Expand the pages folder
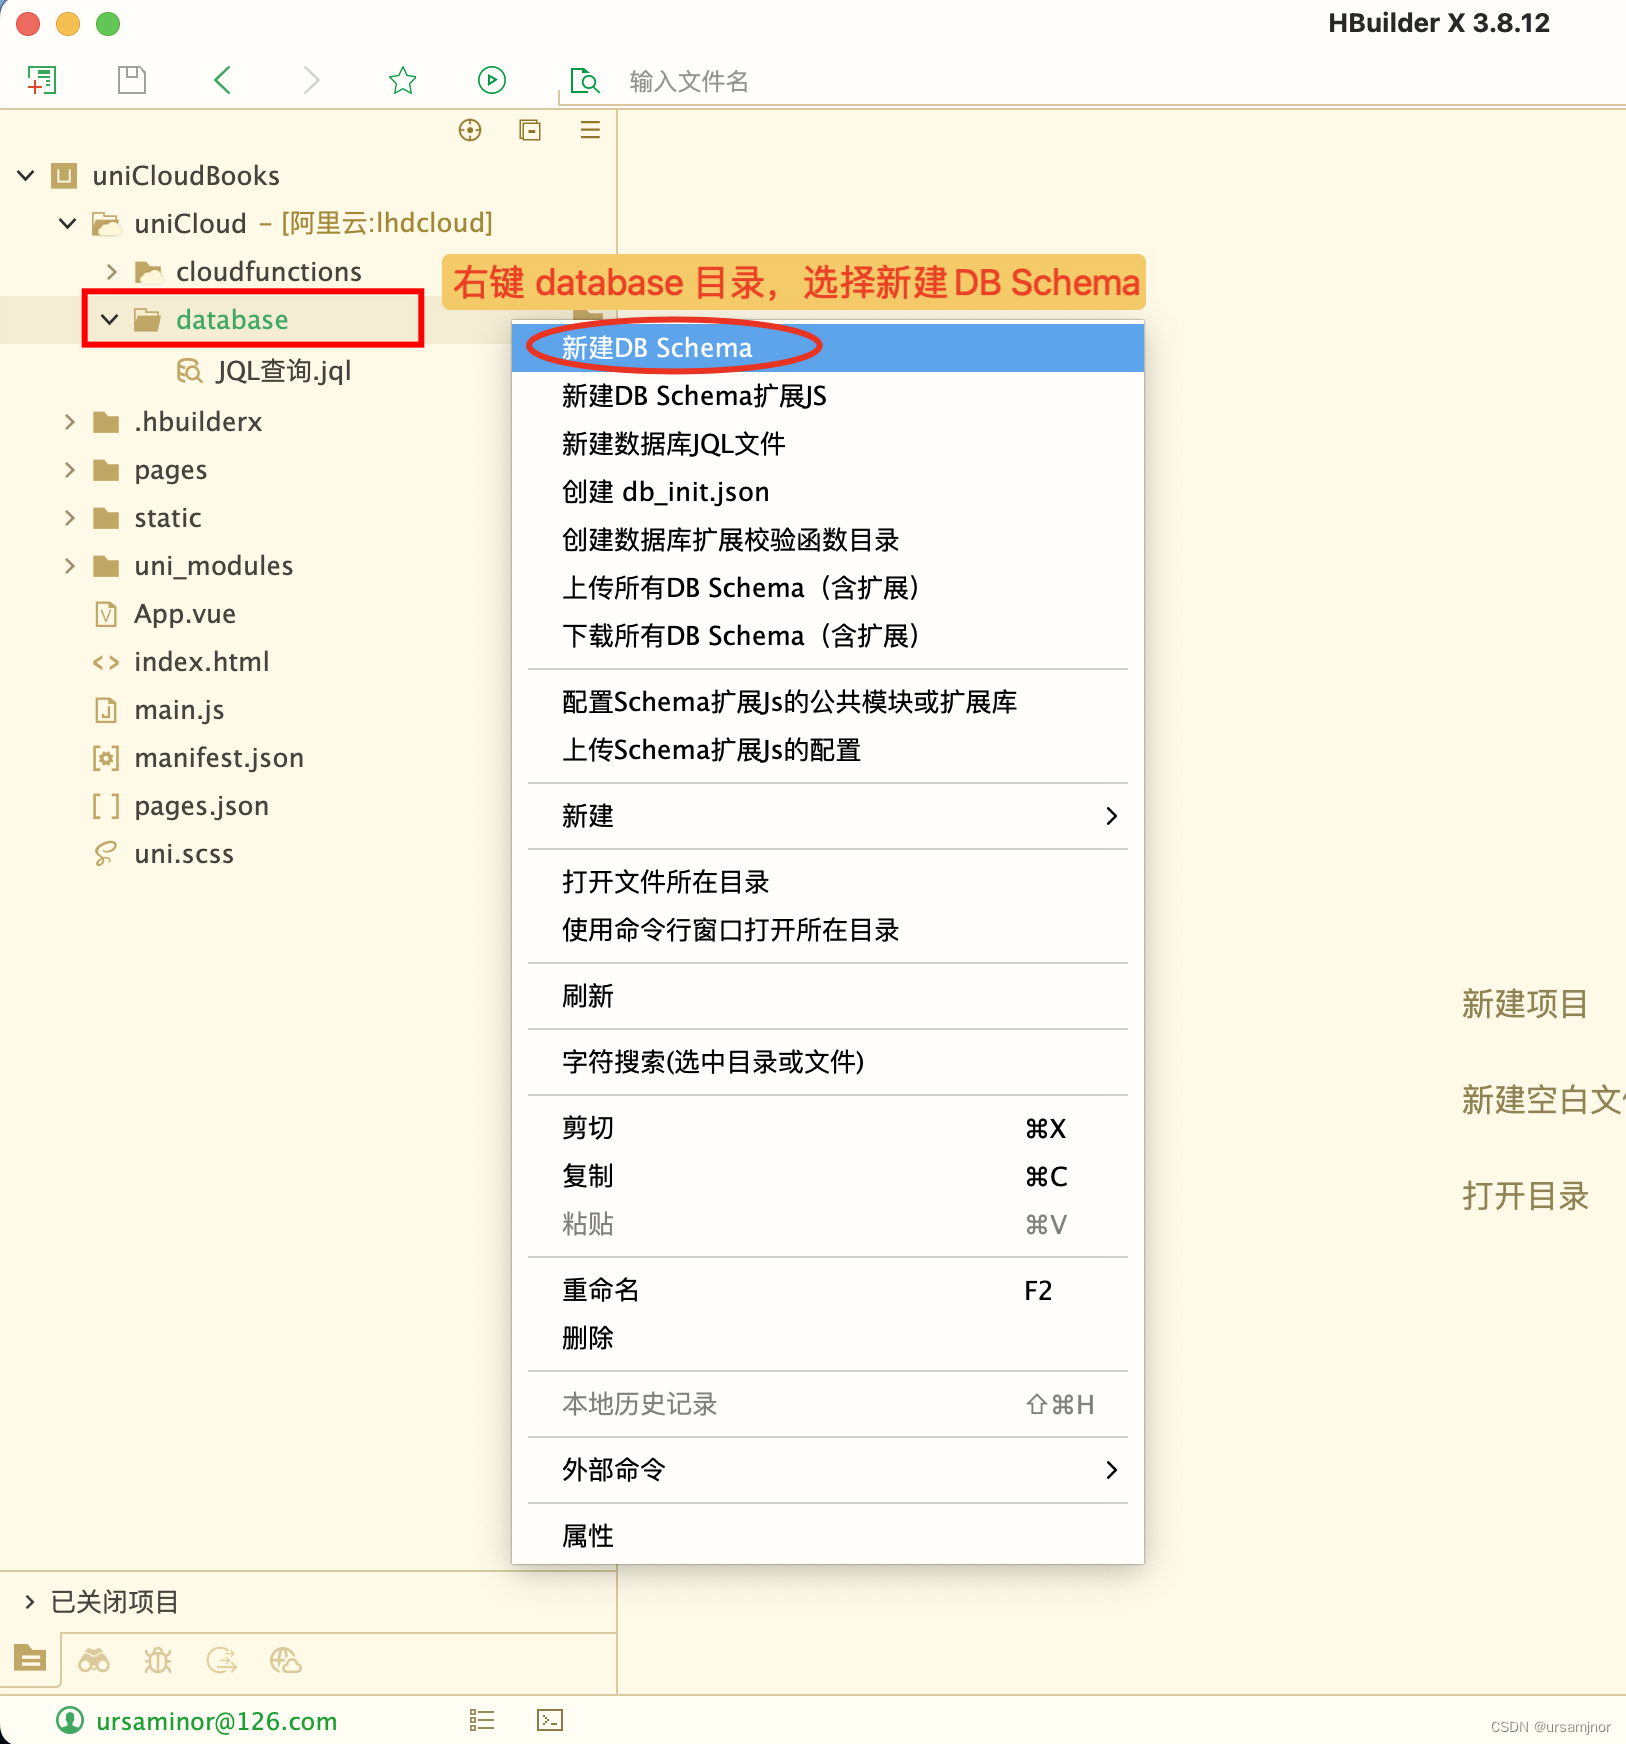This screenshot has width=1626, height=1744. click(69, 470)
